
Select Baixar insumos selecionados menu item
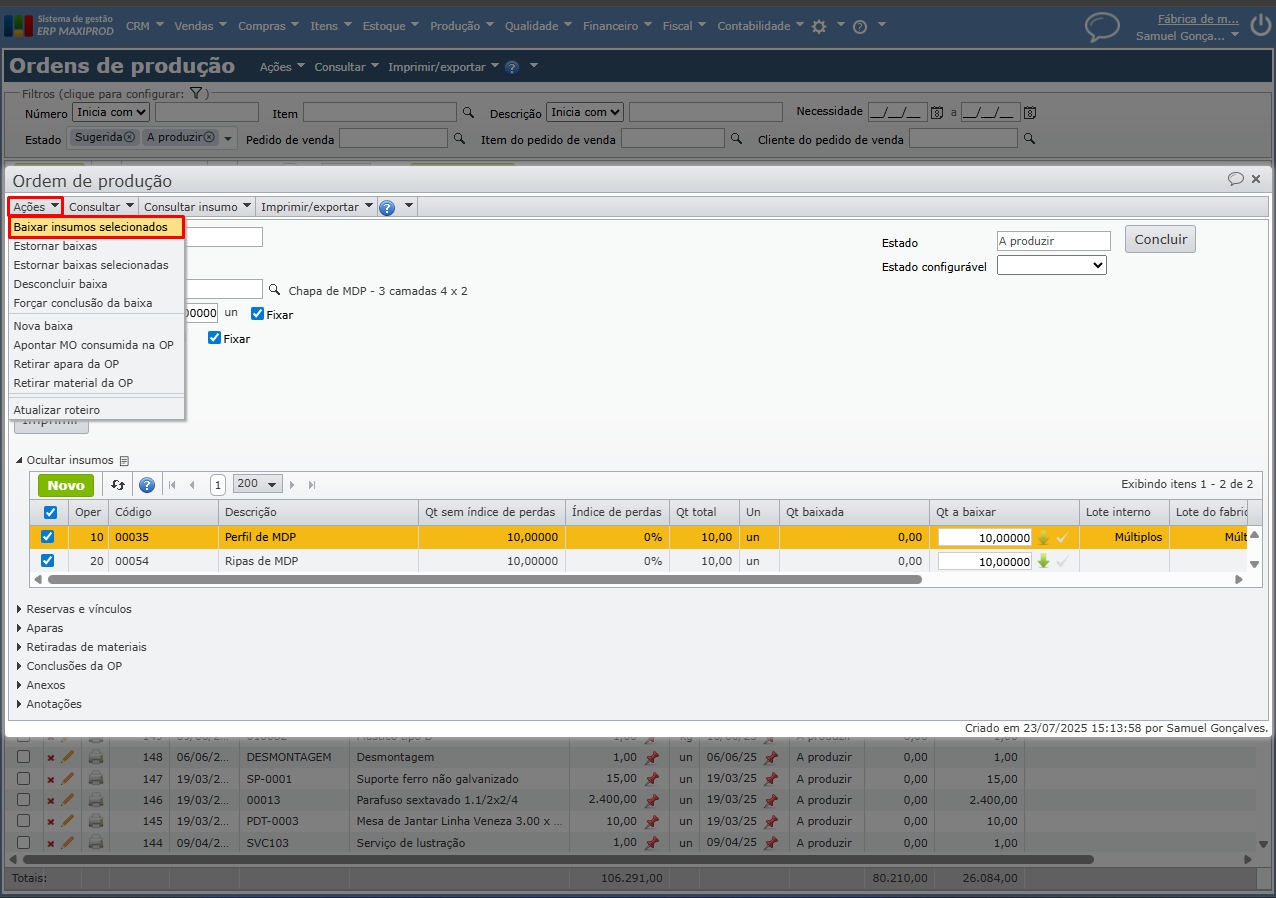(x=91, y=227)
